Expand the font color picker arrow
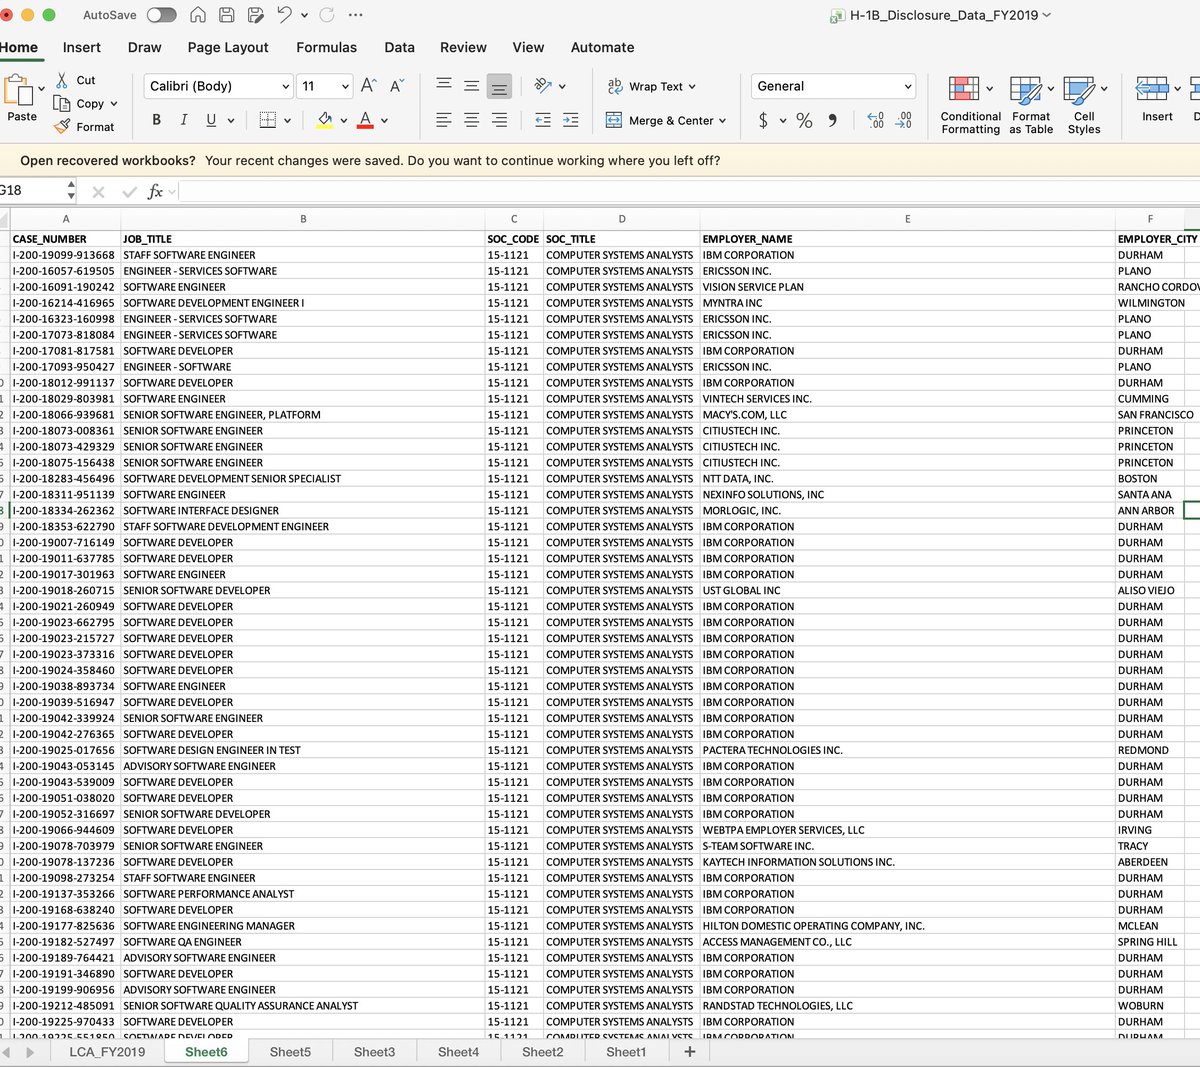 pyautogui.click(x=384, y=120)
